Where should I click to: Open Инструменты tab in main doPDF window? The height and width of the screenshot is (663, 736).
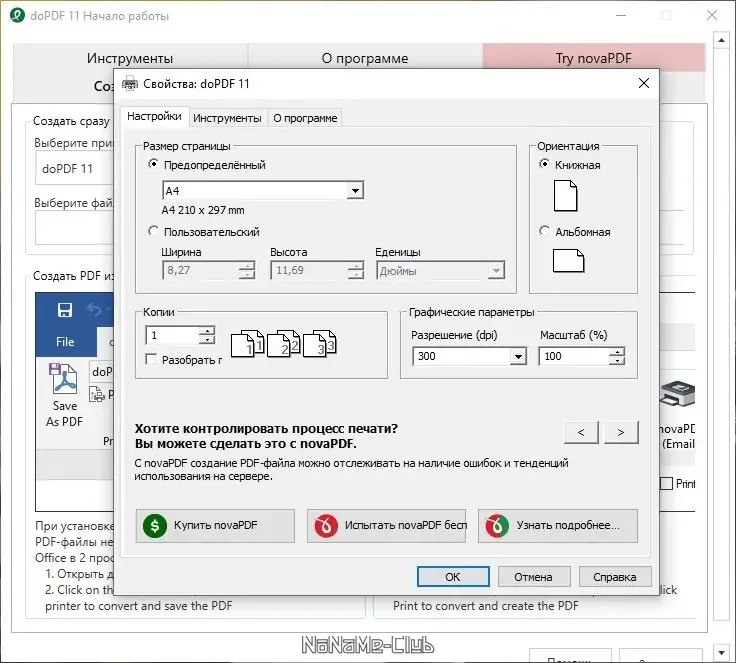click(x=130, y=58)
